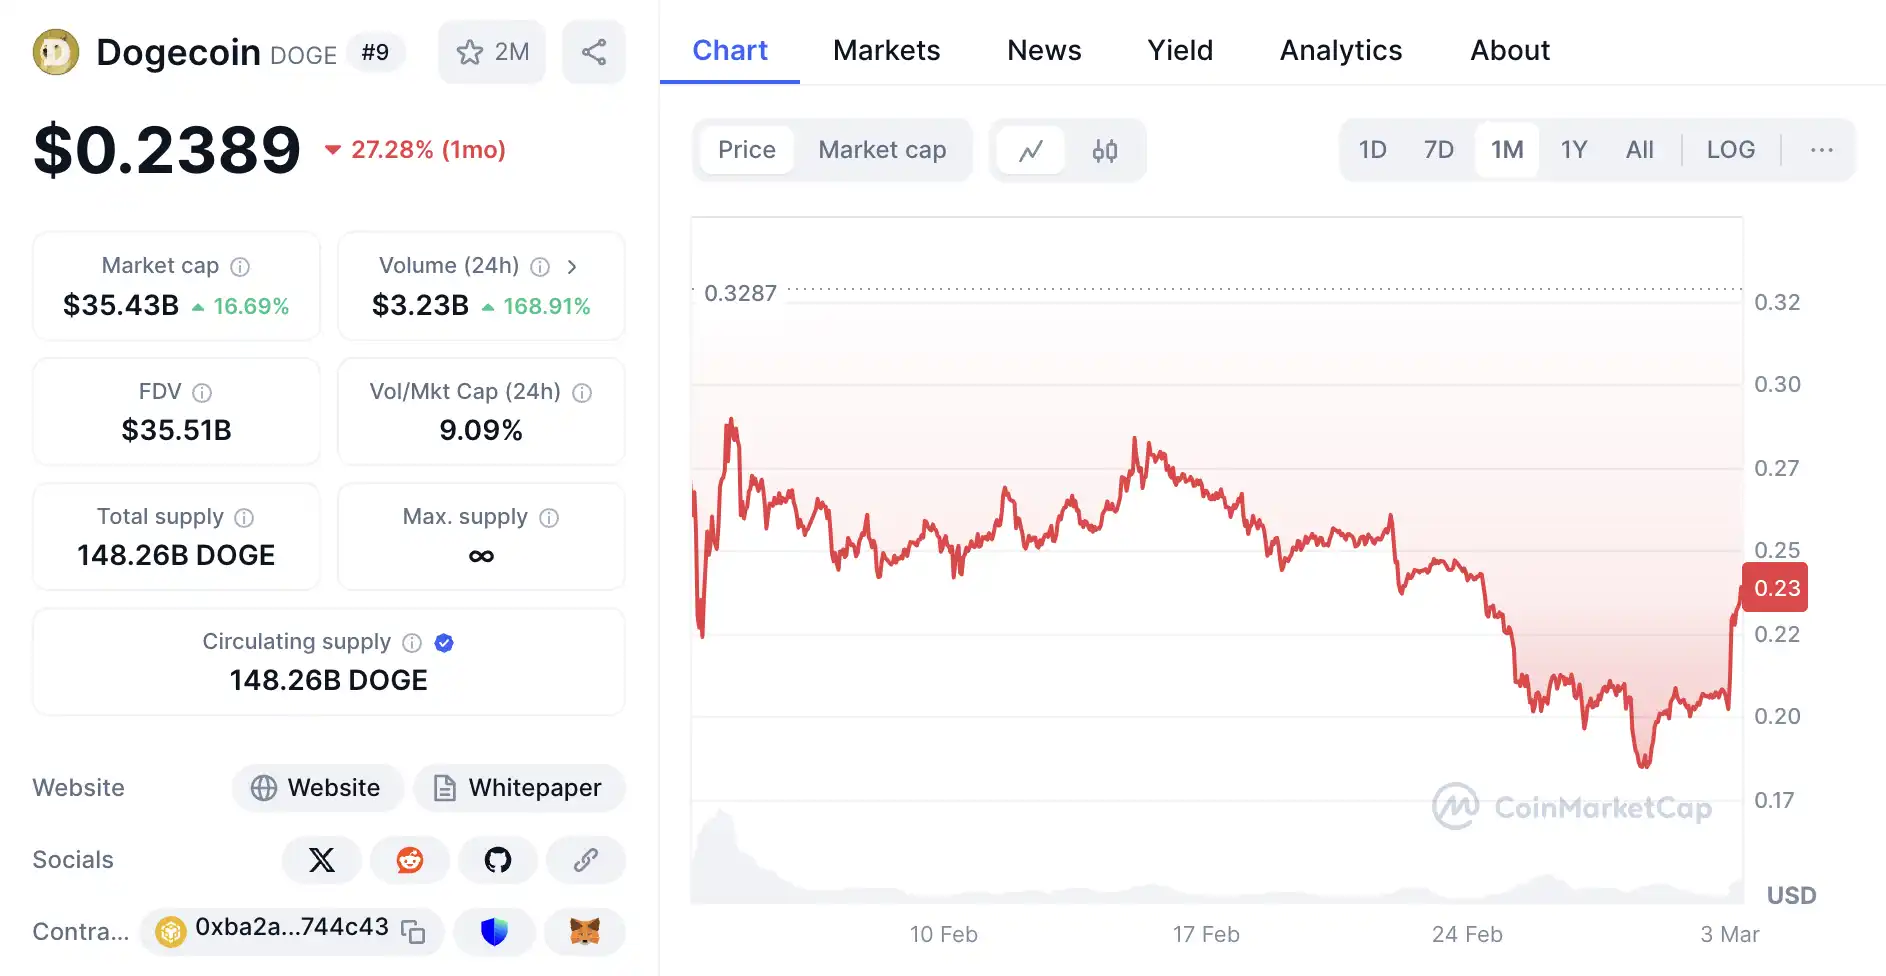The height and width of the screenshot is (976, 1886).
Task: Copy the contract address 0xba2a...744c43
Action: 413,932
